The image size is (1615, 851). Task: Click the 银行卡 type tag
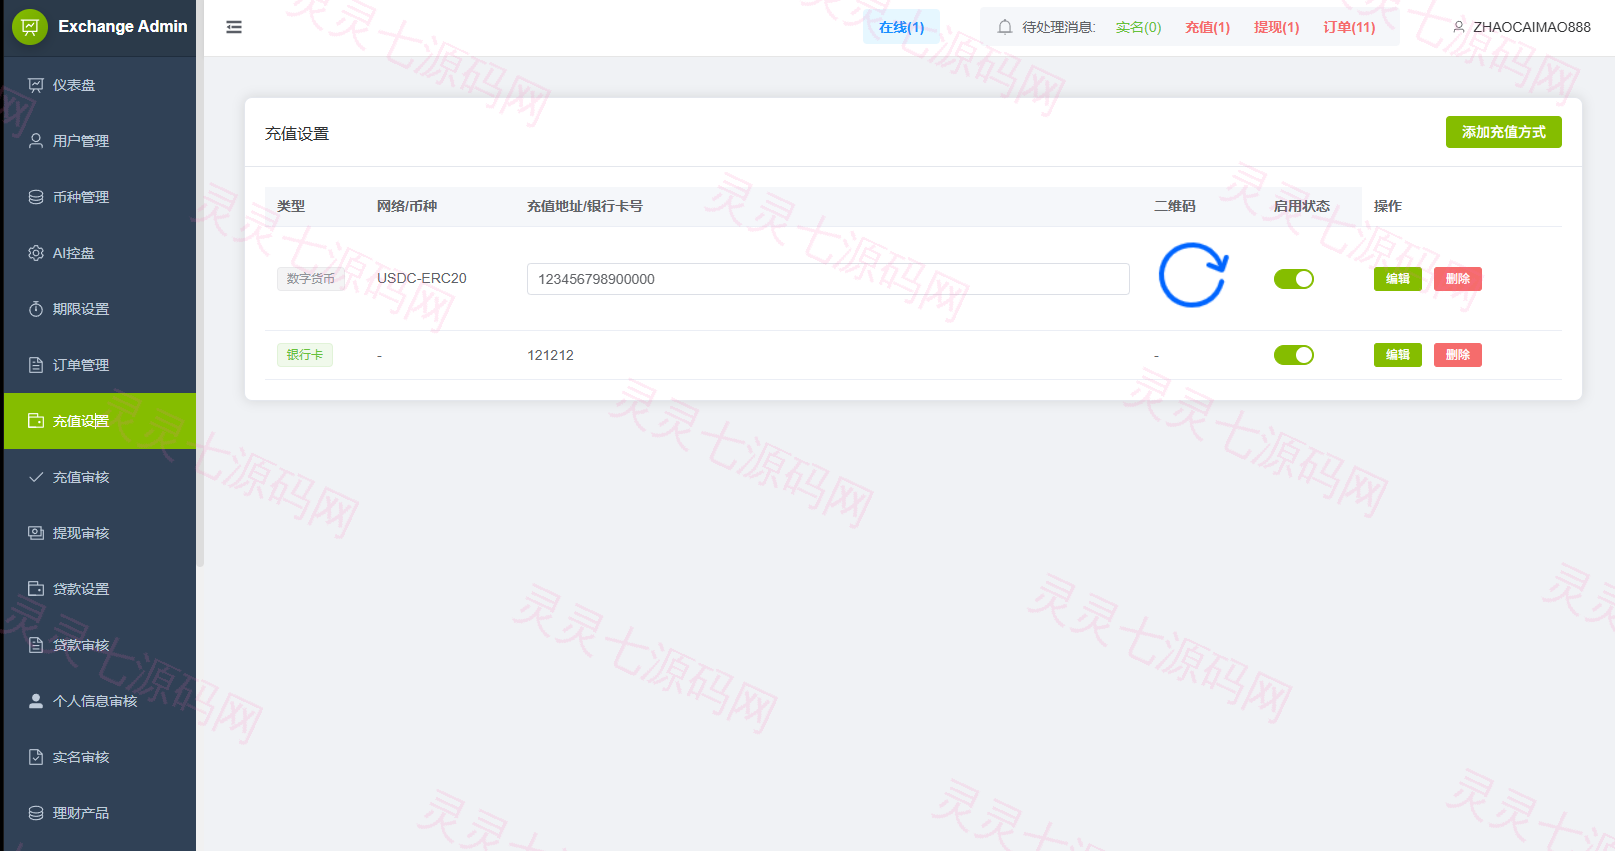(x=305, y=355)
